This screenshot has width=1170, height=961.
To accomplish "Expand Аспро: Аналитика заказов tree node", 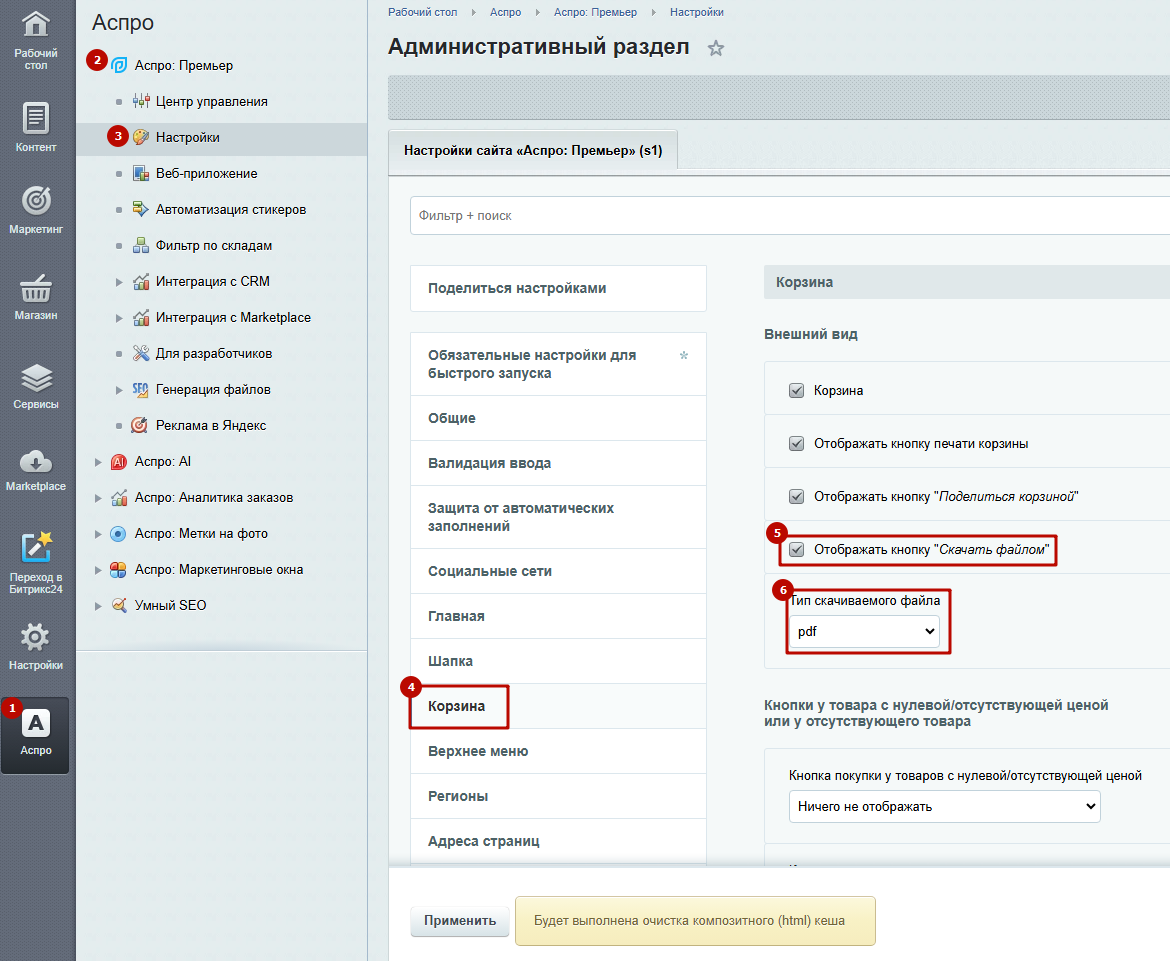I will 98,498.
